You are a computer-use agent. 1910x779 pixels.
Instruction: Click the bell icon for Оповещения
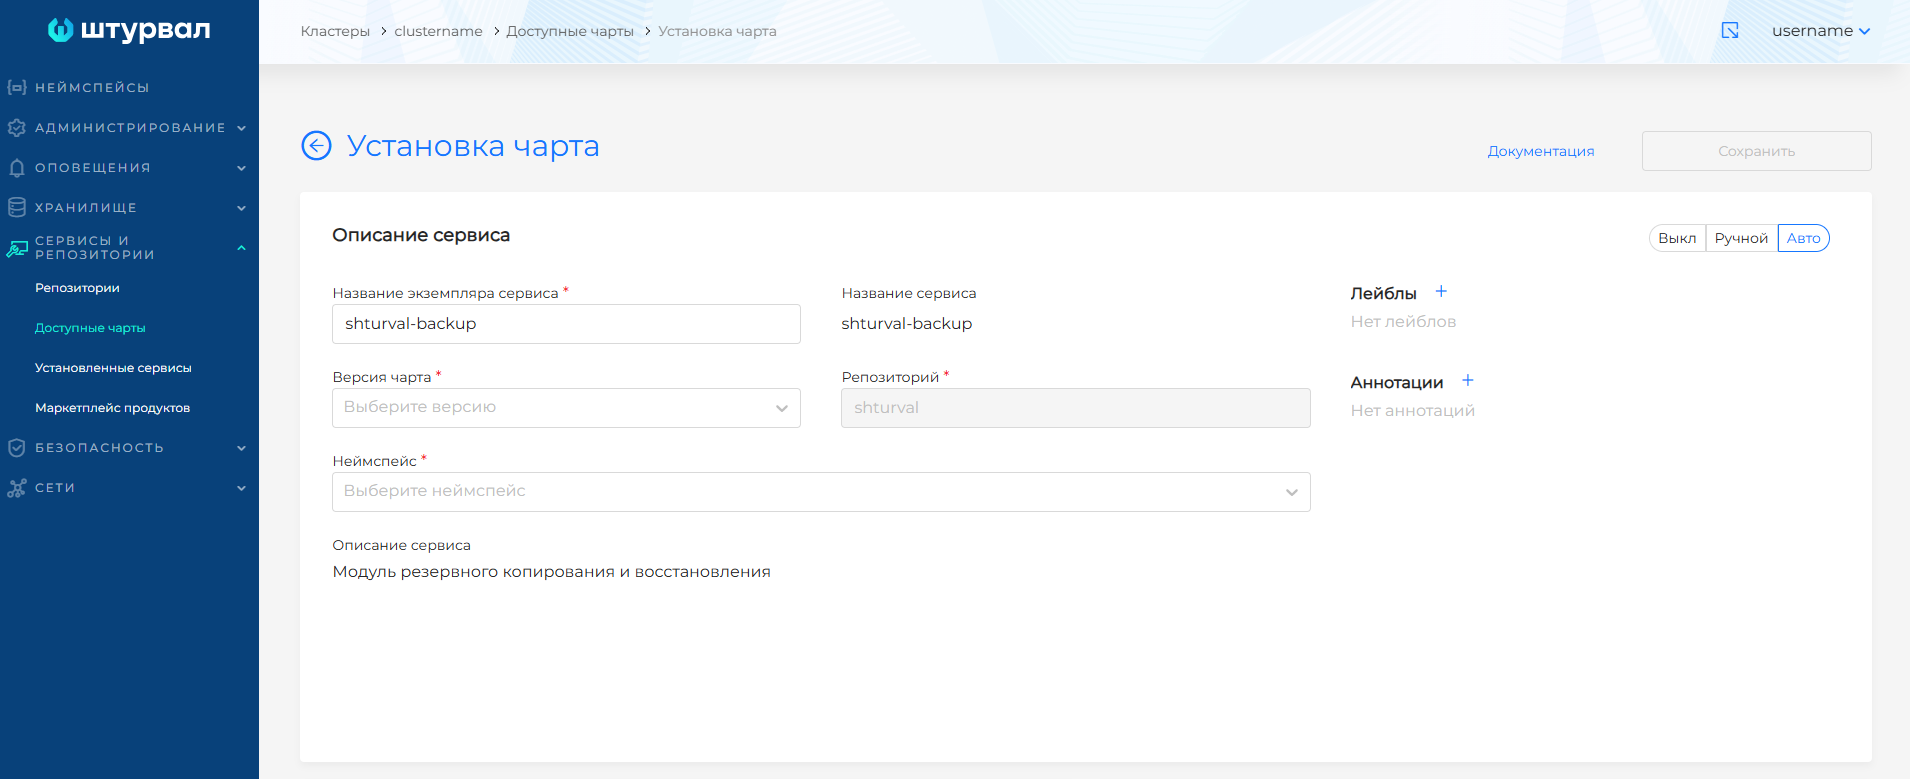tap(17, 168)
